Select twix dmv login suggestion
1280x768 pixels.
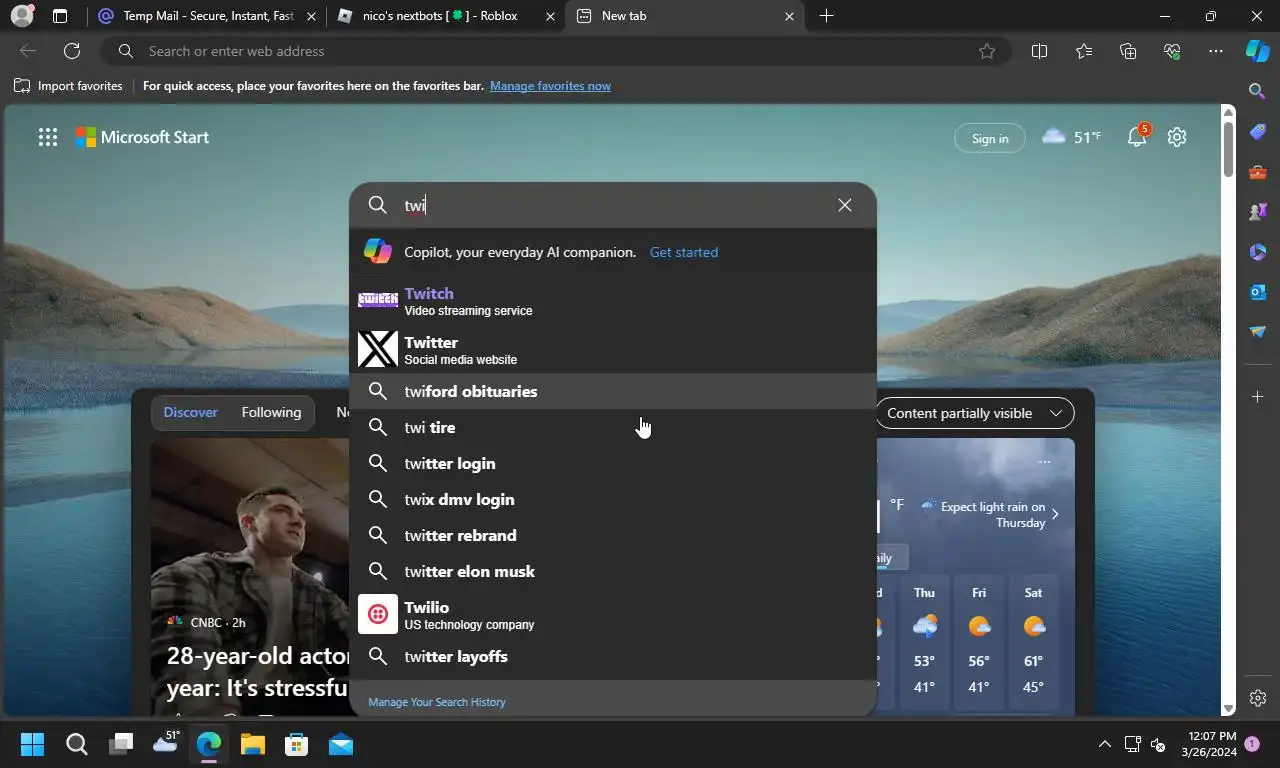(x=613, y=499)
